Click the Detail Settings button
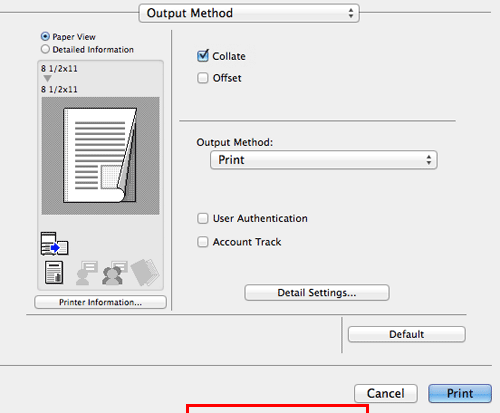 317,293
